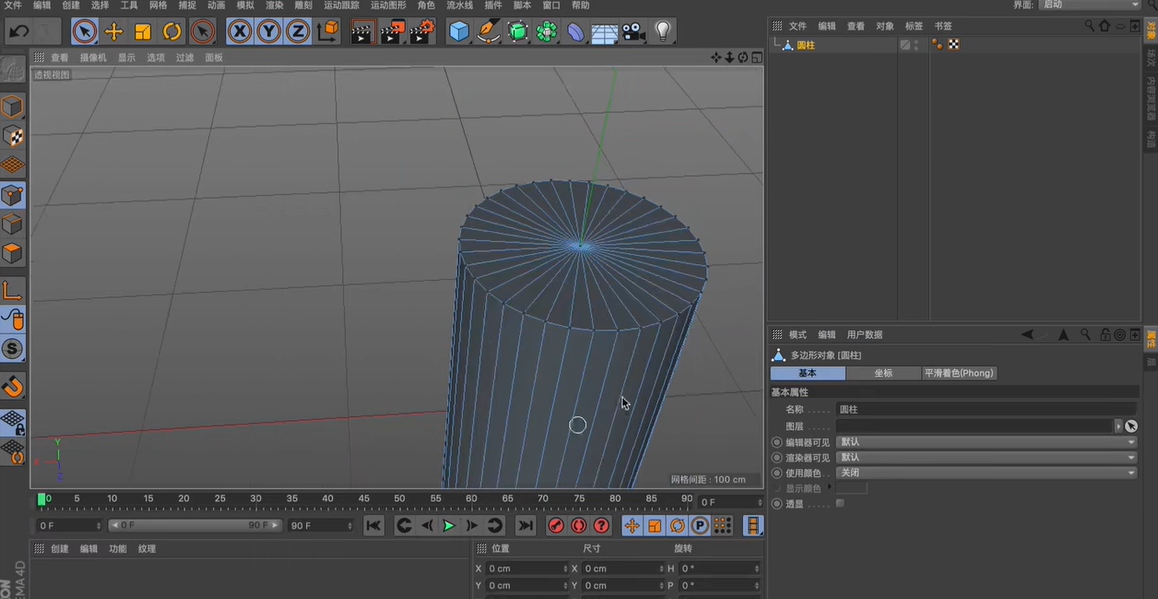Open the 界面 layout dropdown
This screenshot has height=599, width=1158.
coord(1088,4)
